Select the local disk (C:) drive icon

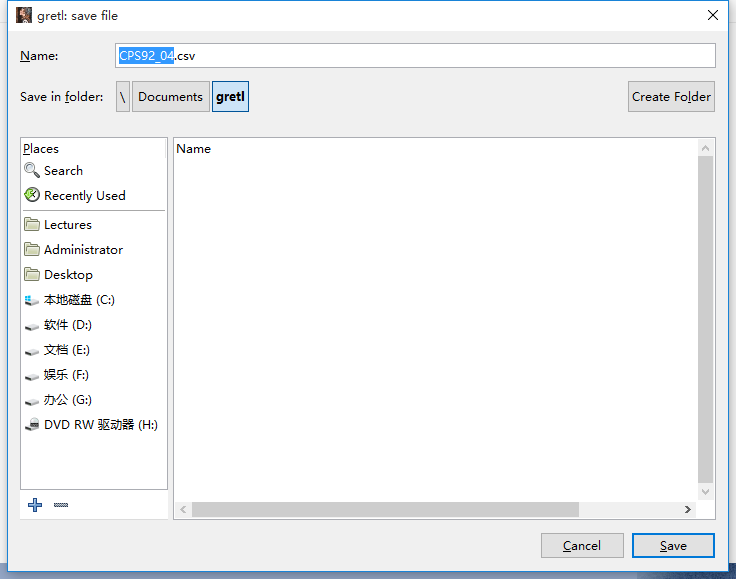32,300
